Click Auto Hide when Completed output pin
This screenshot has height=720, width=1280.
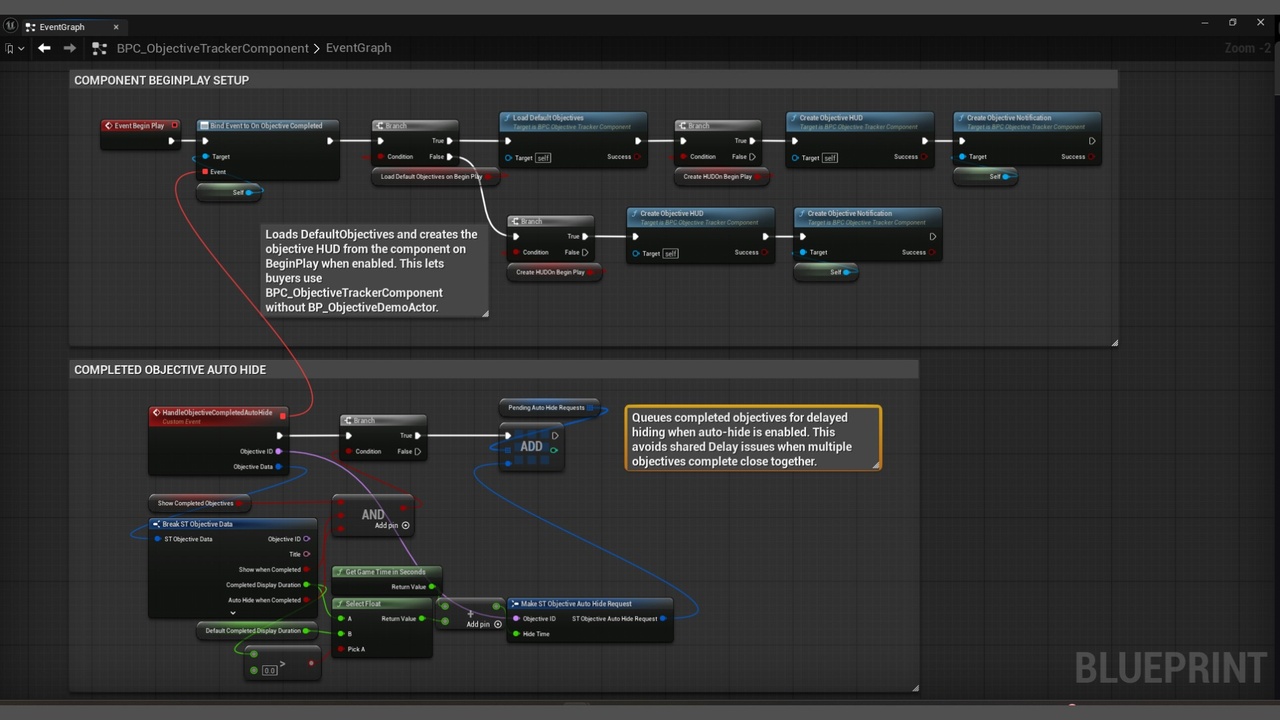tap(306, 600)
